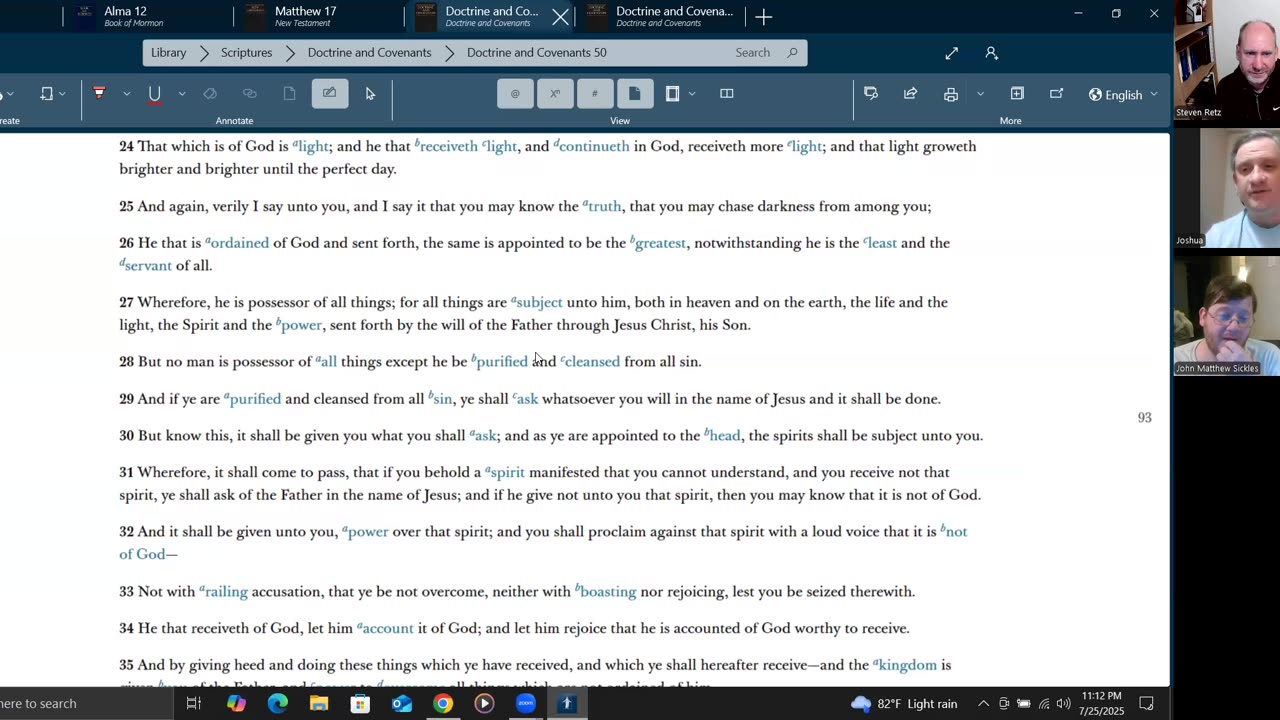The height and width of the screenshot is (720, 1280).
Task: Open the highlighter color dropdown
Action: 126,94
